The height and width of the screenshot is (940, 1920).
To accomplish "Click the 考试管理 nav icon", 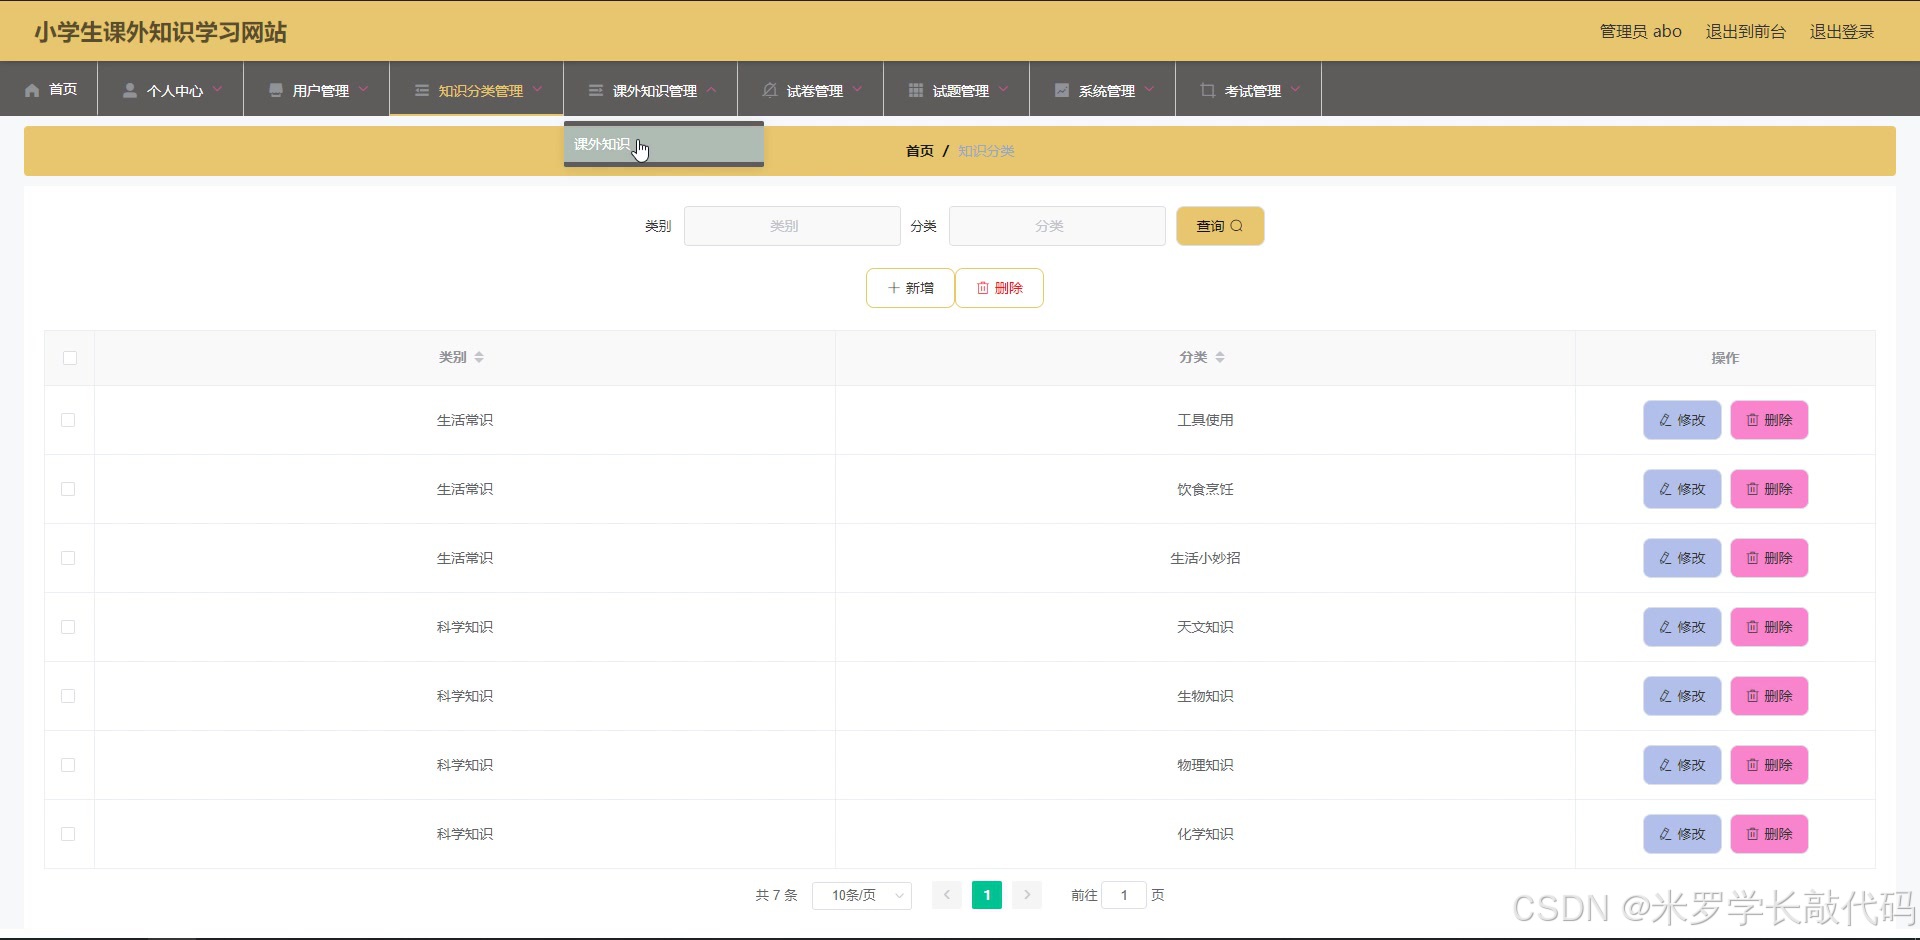I will coord(1208,90).
